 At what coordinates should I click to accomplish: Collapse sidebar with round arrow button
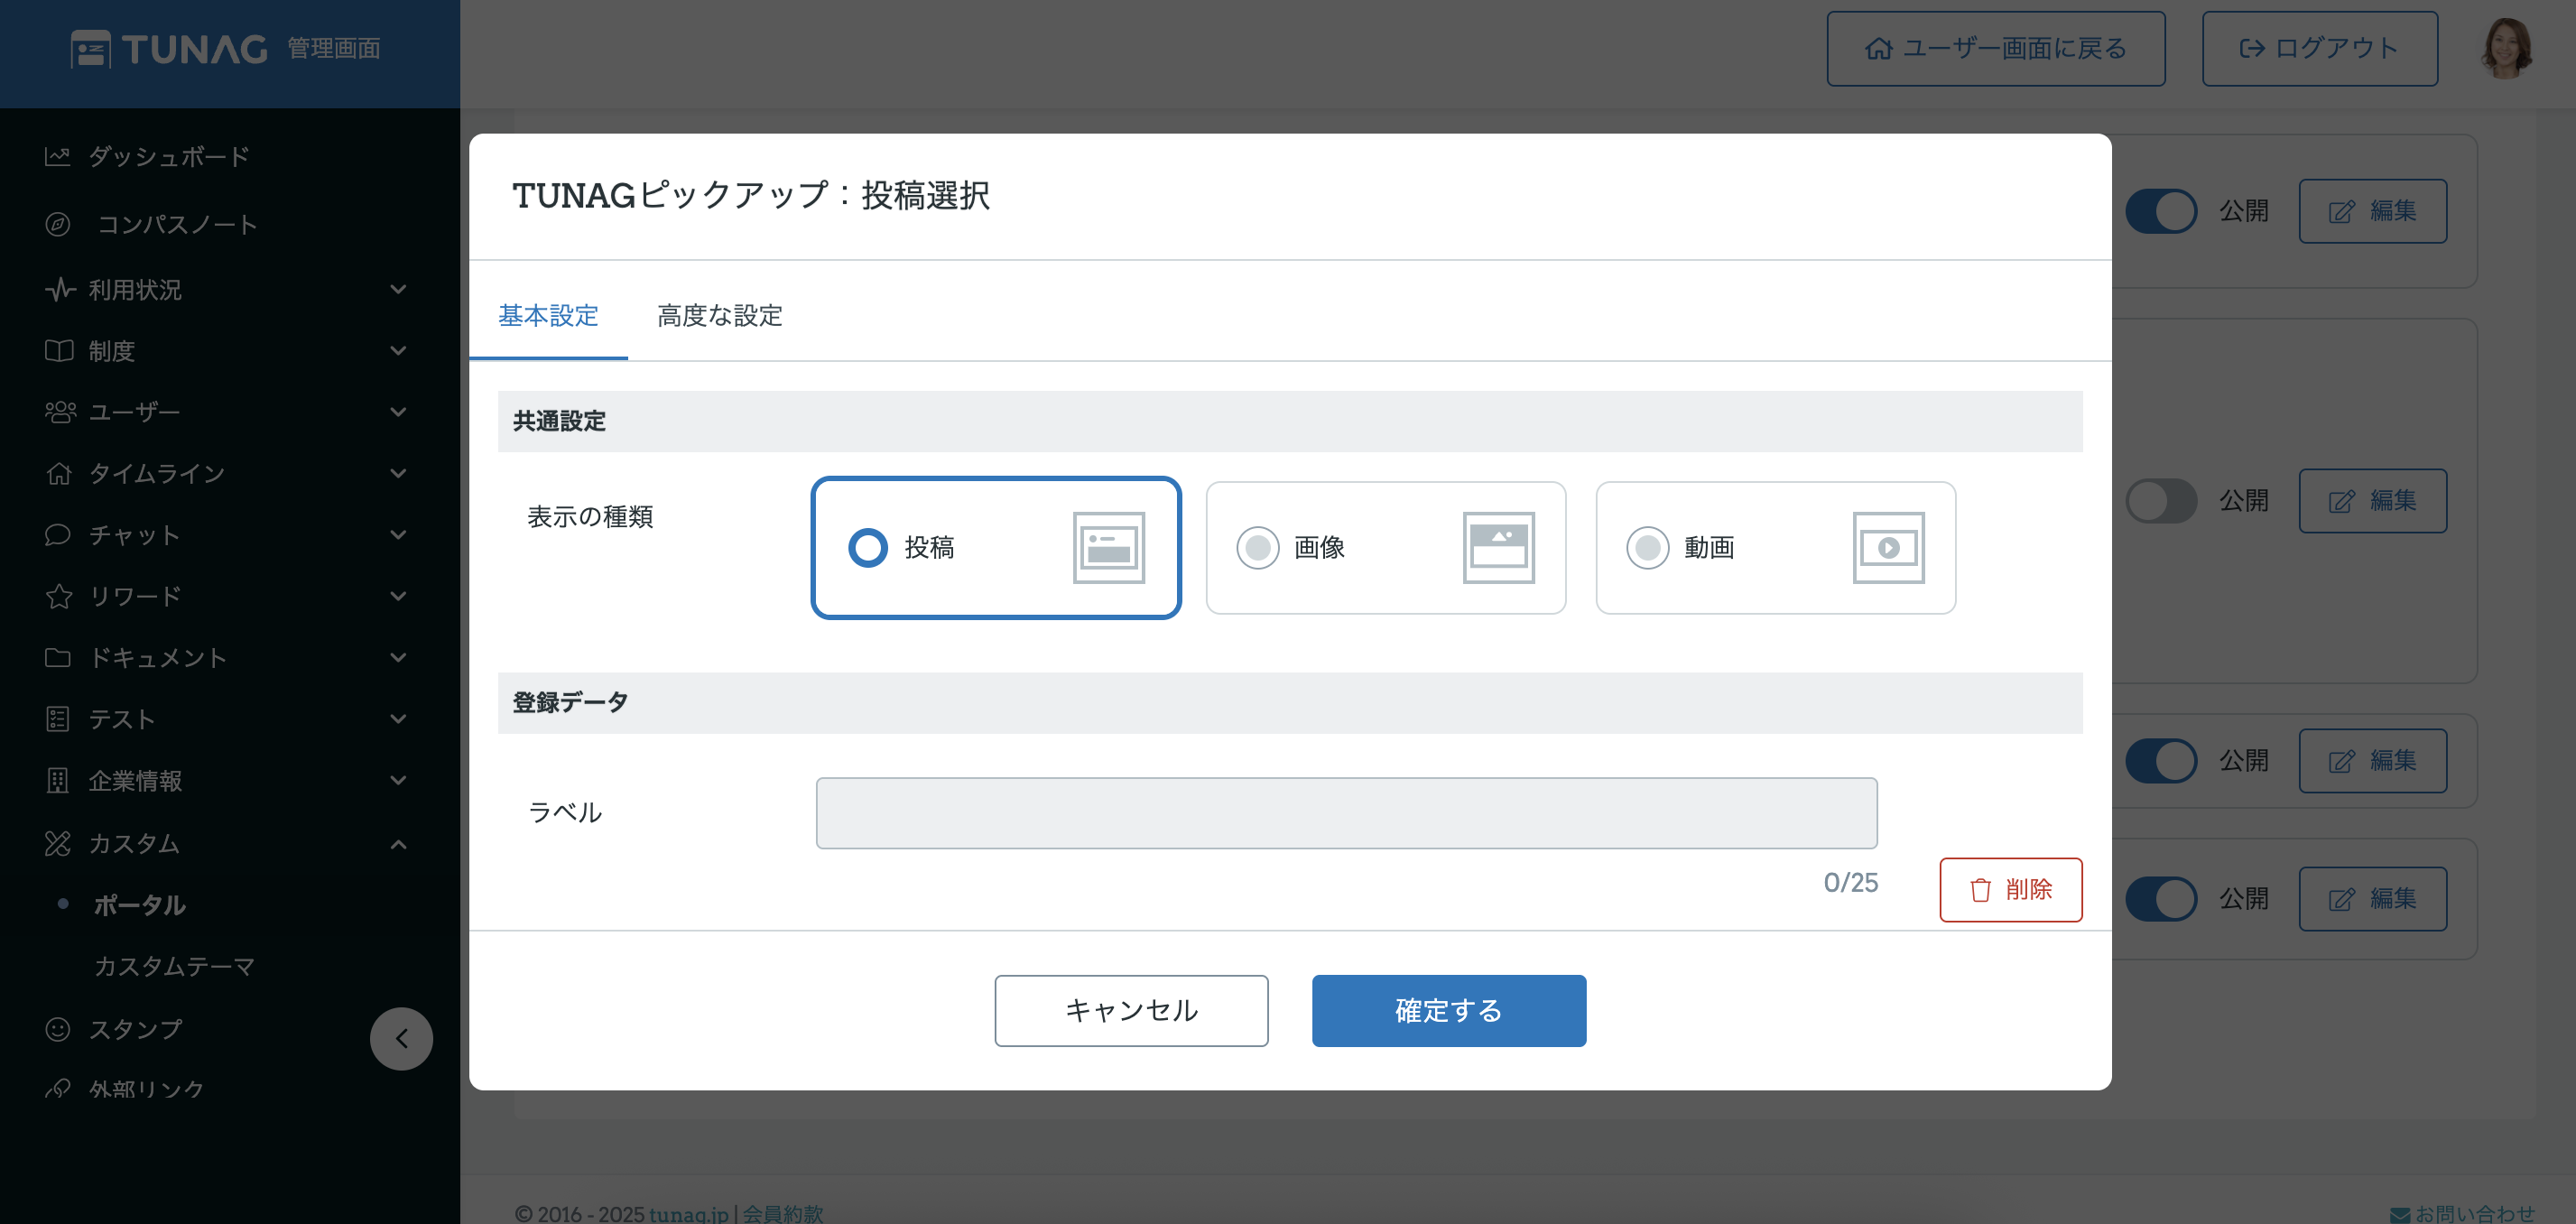click(401, 1039)
